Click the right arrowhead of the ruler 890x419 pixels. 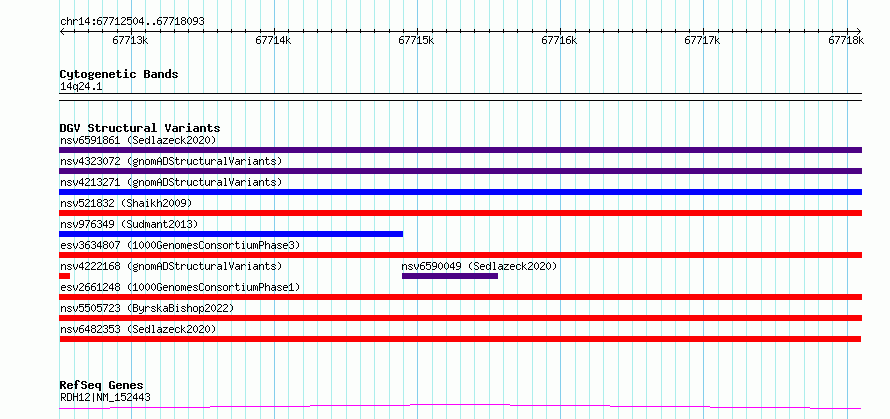click(858, 31)
